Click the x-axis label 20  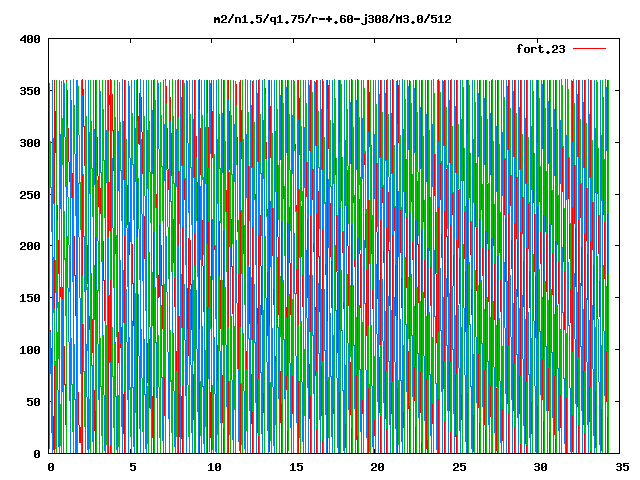pos(377,467)
